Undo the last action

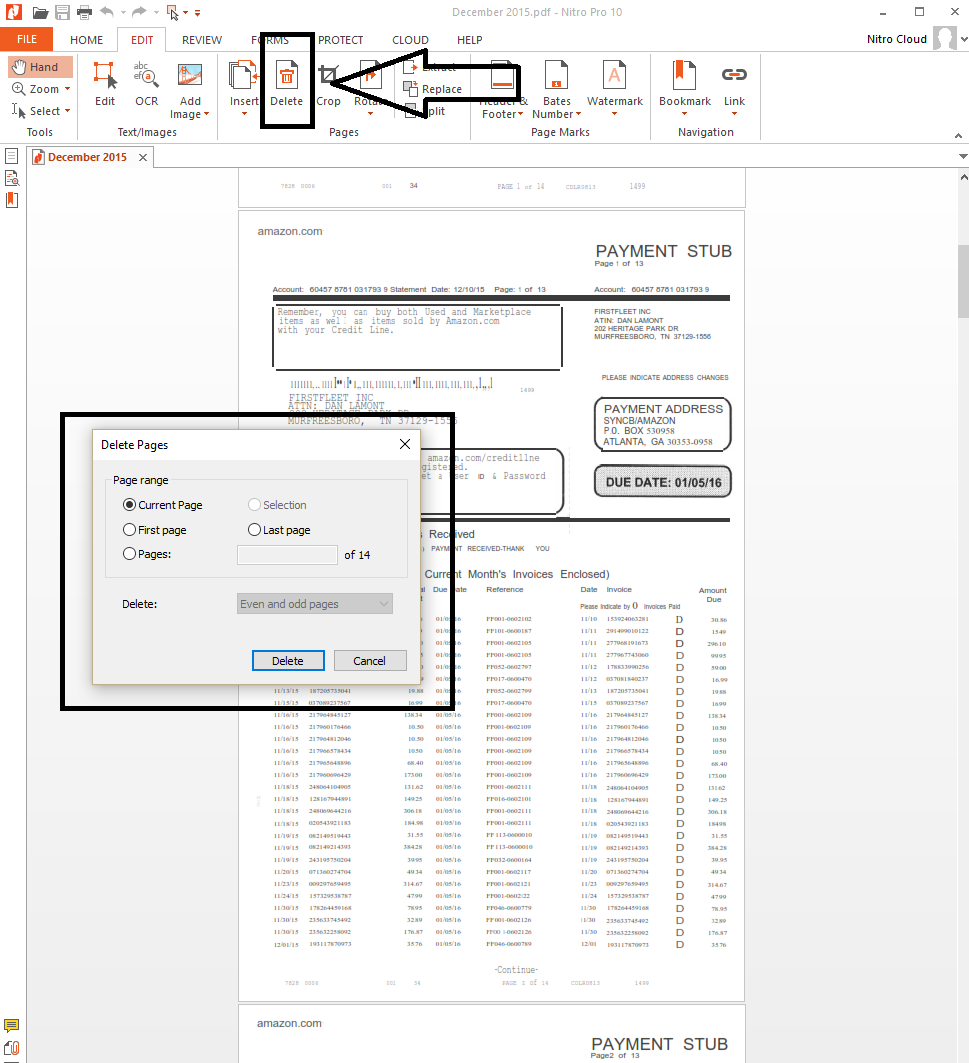point(106,12)
